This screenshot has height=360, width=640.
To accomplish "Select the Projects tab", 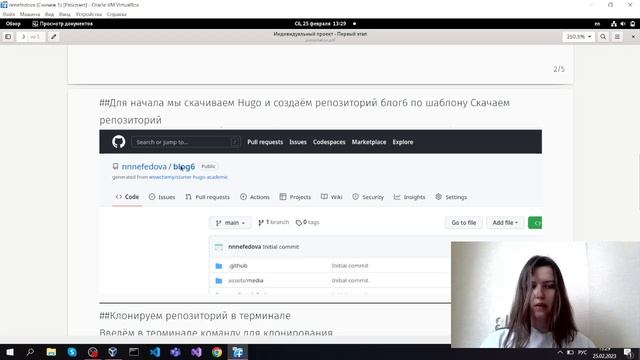I will [295, 197].
